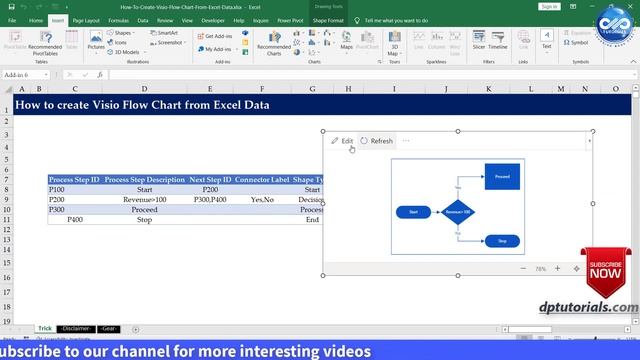Image resolution: width=640 pixels, height=360 pixels.
Task: Open the Icons gallery
Action: point(117,42)
